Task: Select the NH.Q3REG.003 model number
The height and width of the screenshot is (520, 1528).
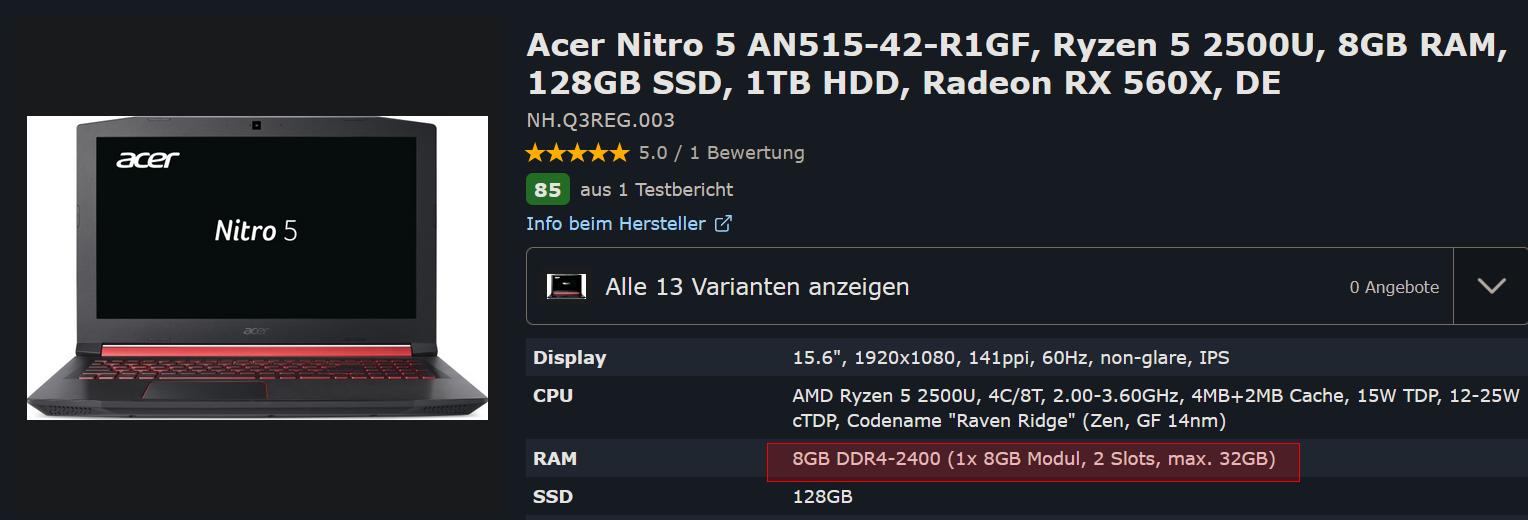Action: point(600,121)
